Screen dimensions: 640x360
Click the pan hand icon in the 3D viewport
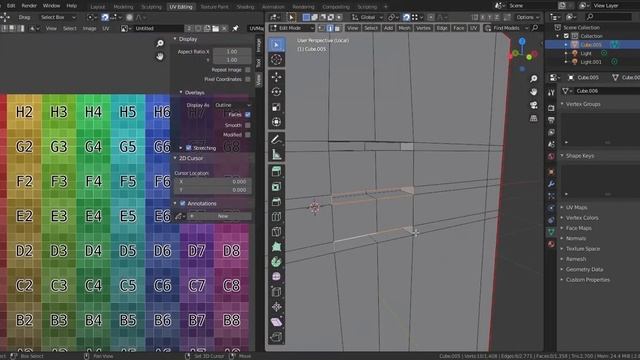click(x=533, y=92)
